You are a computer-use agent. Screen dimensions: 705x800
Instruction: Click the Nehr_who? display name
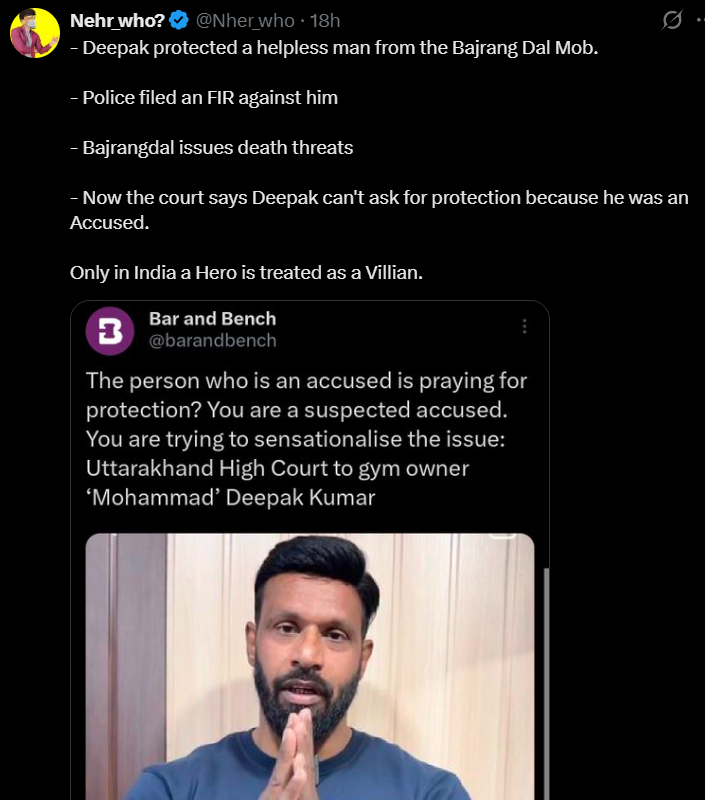click(117, 21)
